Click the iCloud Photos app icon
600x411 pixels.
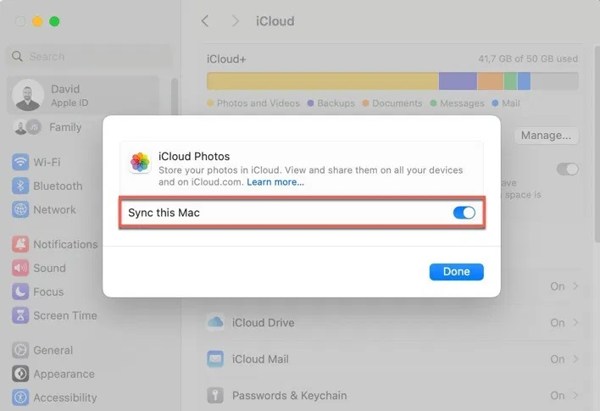click(141, 165)
